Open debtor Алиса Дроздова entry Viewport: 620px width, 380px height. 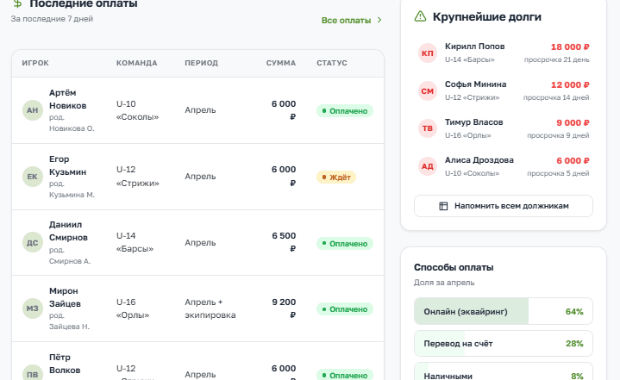click(x=503, y=166)
